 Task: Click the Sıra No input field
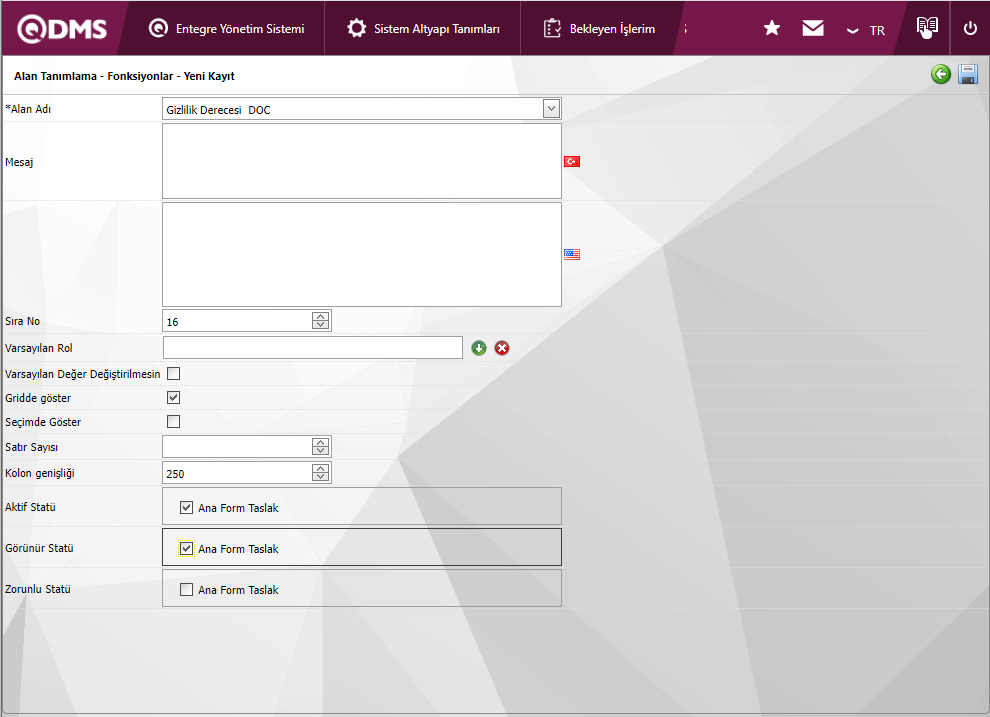[237, 321]
